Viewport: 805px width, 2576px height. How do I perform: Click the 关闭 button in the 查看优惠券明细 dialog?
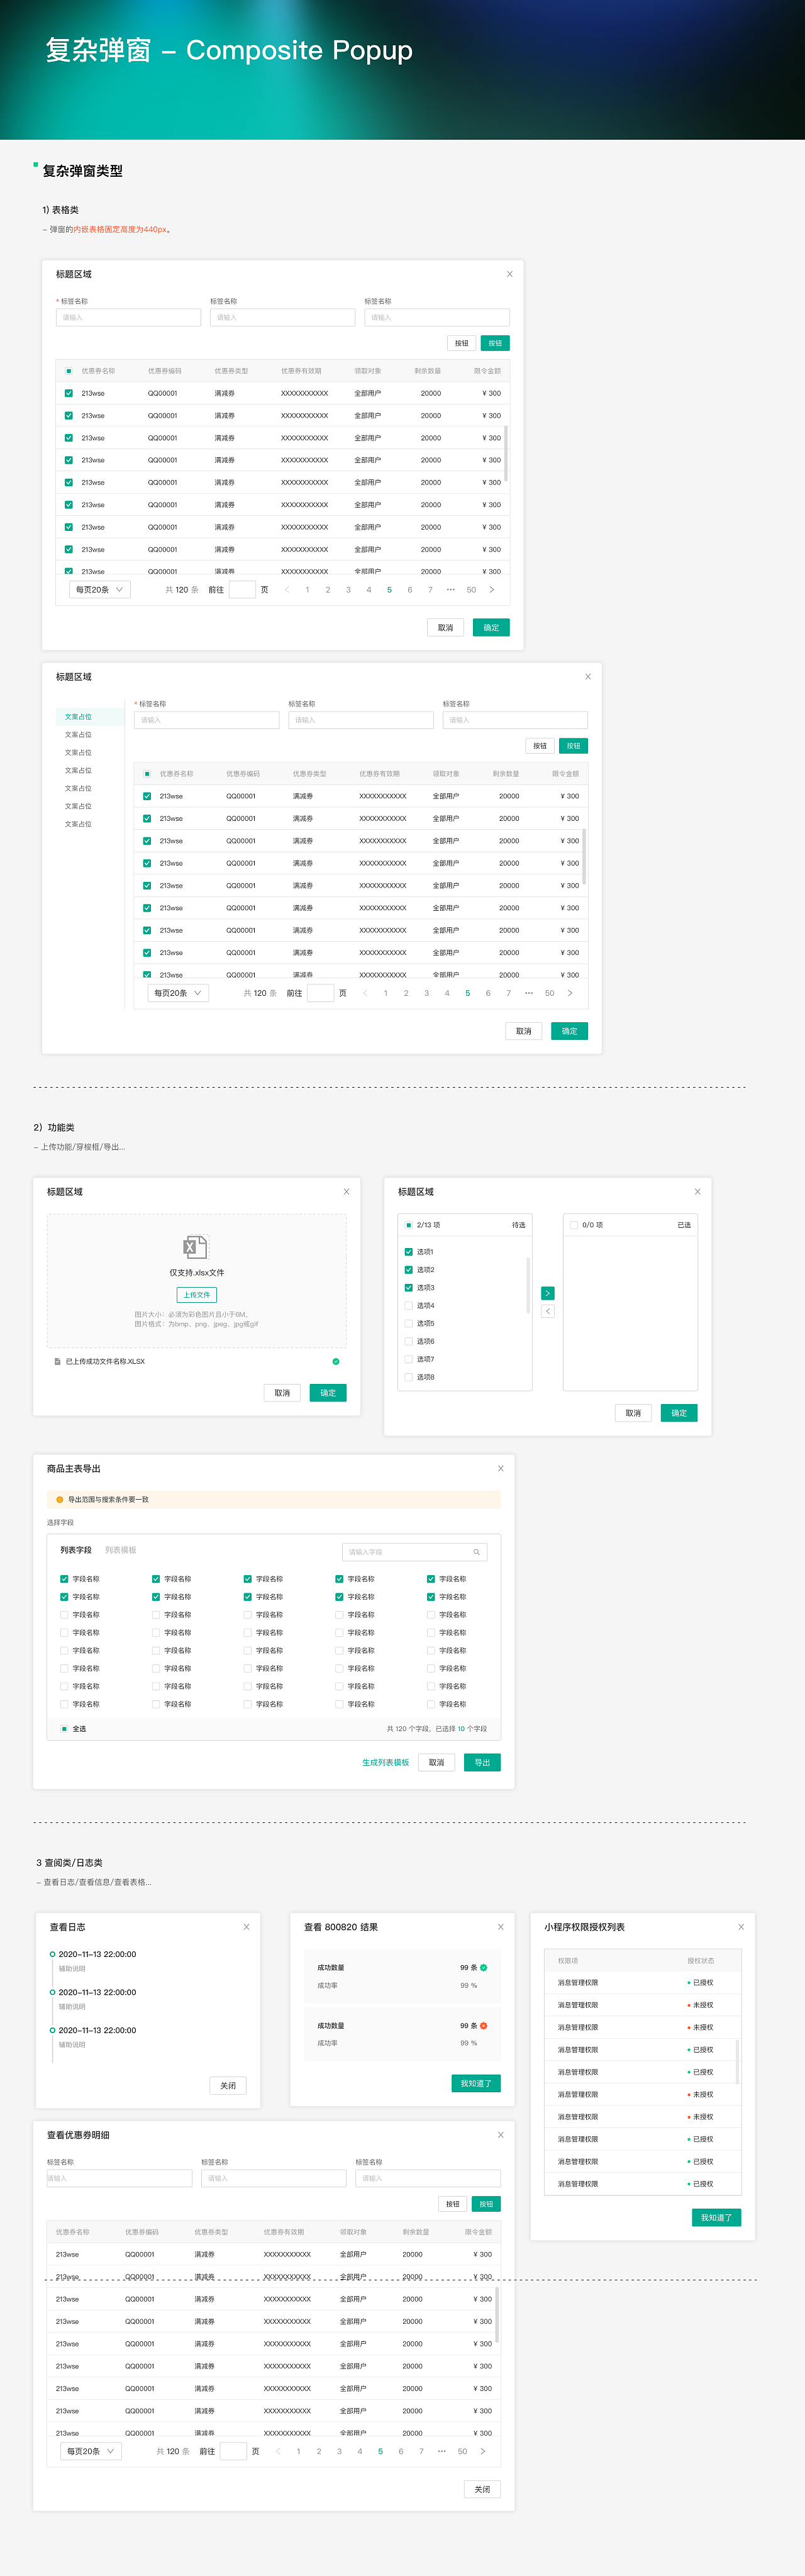pyautogui.click(x=482, y=2488)
